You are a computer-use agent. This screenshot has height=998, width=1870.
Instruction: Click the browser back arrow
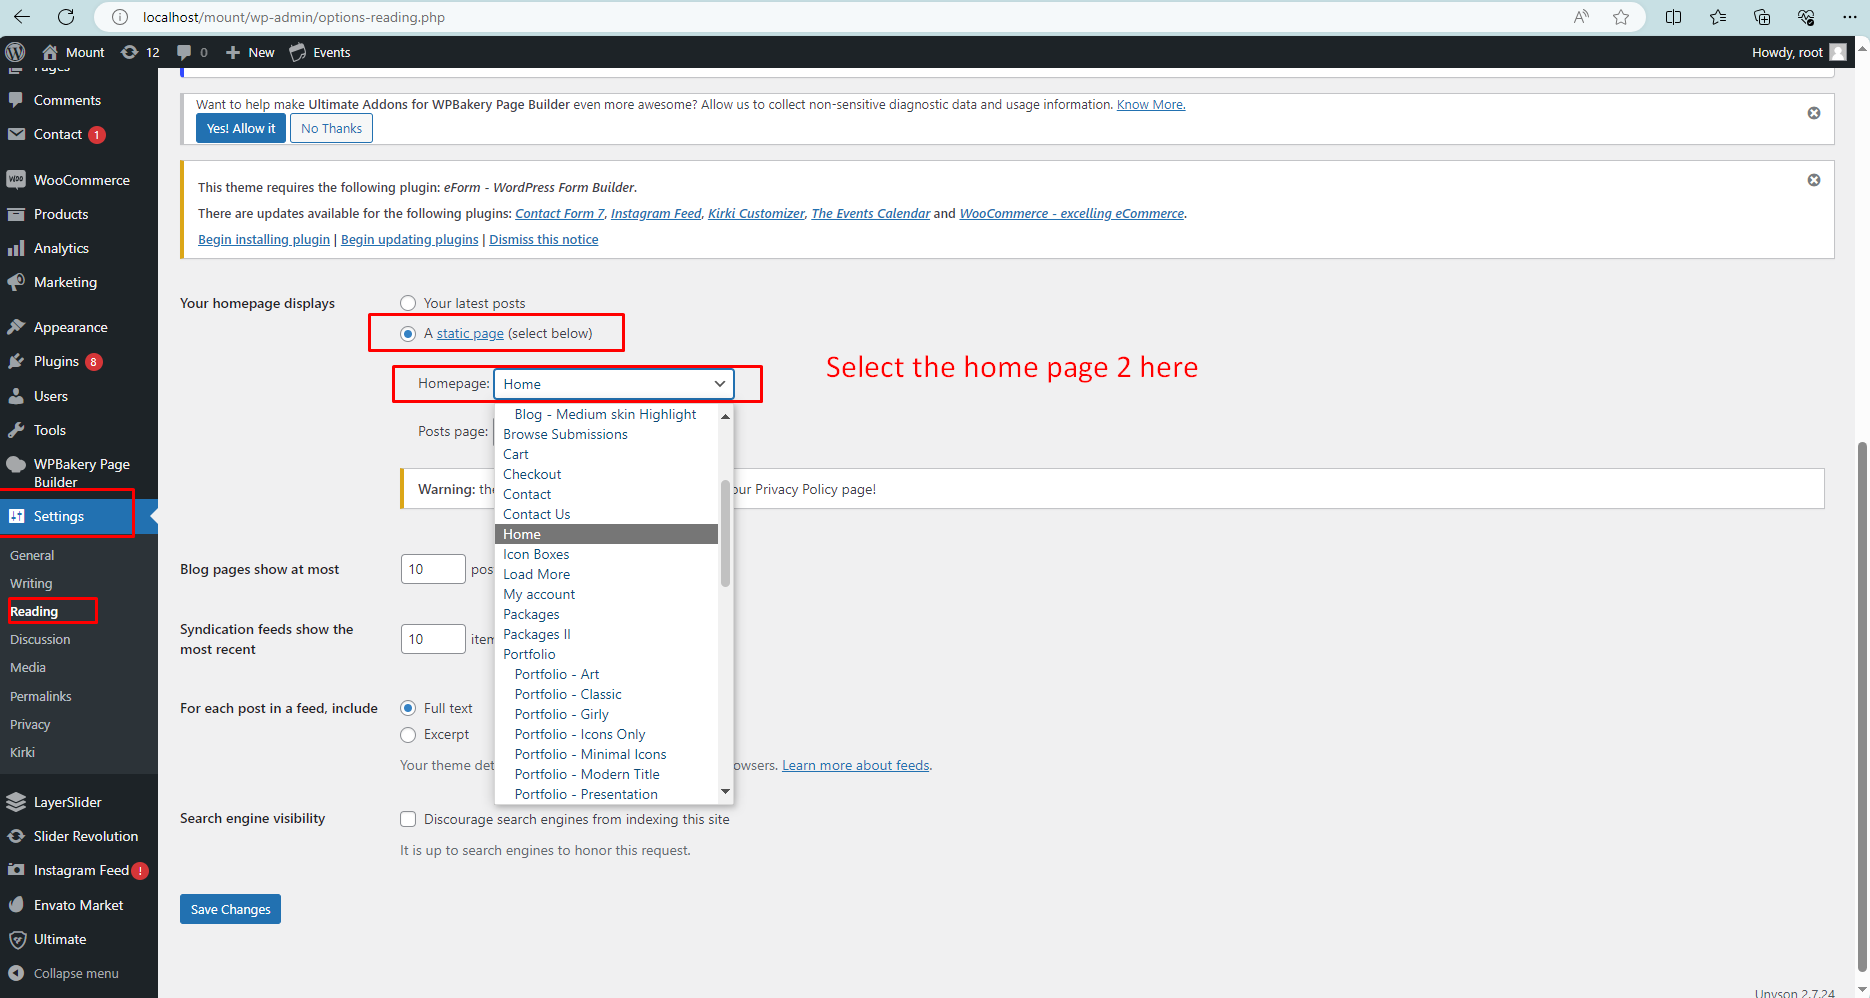(x=22, y=17)
